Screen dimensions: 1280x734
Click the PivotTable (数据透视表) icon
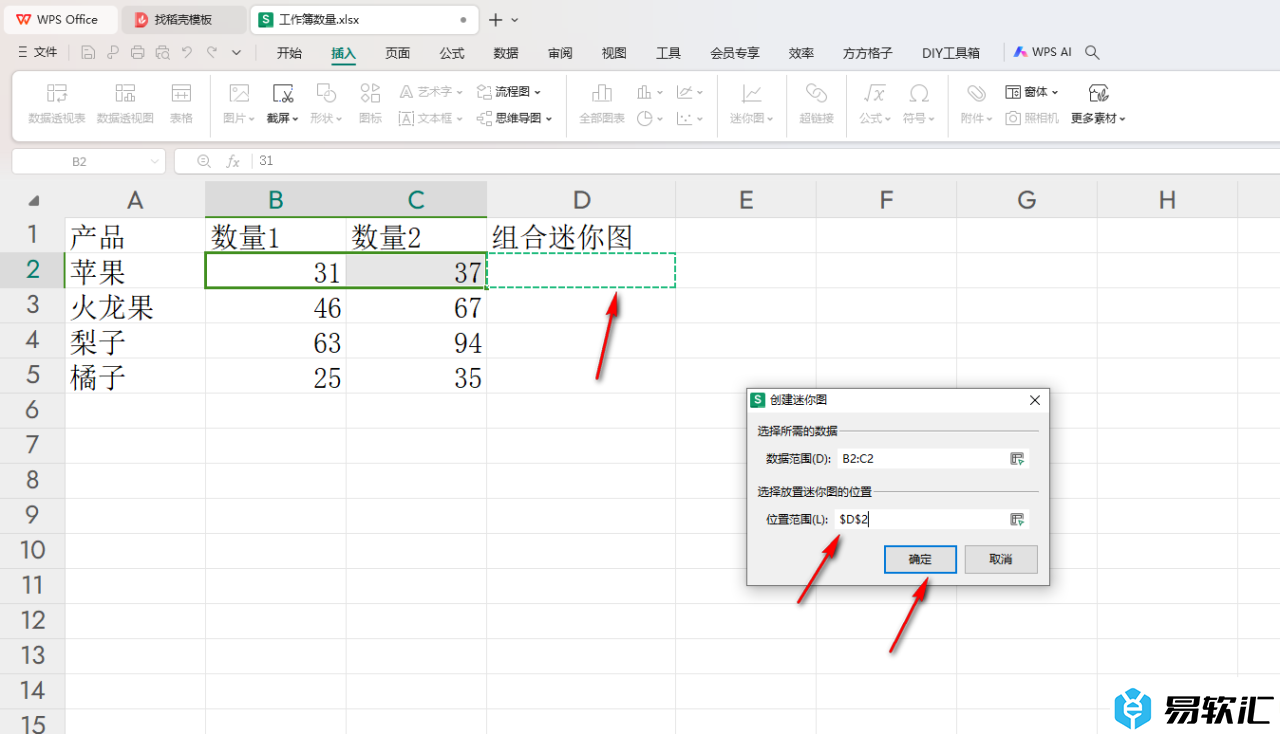tap(57, 94)
